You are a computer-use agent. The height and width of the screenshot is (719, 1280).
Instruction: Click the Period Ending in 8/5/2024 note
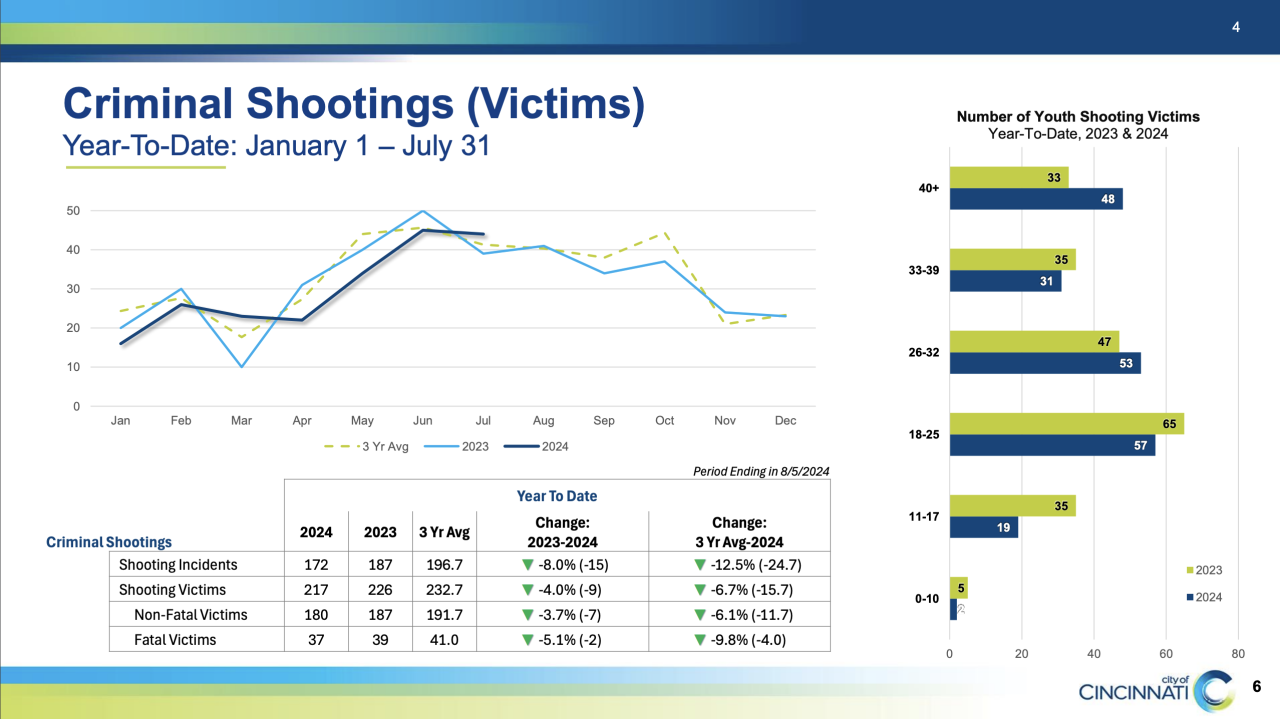(x=760, y=471)
